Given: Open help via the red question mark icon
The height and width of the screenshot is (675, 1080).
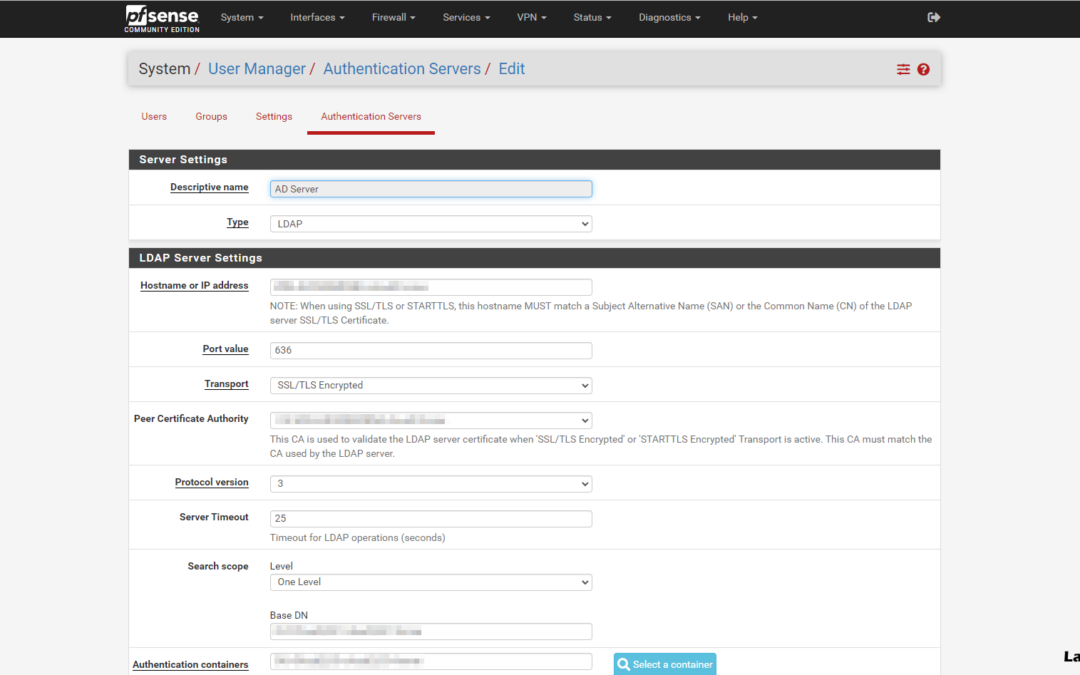Looking at the screenshot, I should pos(922,69).
